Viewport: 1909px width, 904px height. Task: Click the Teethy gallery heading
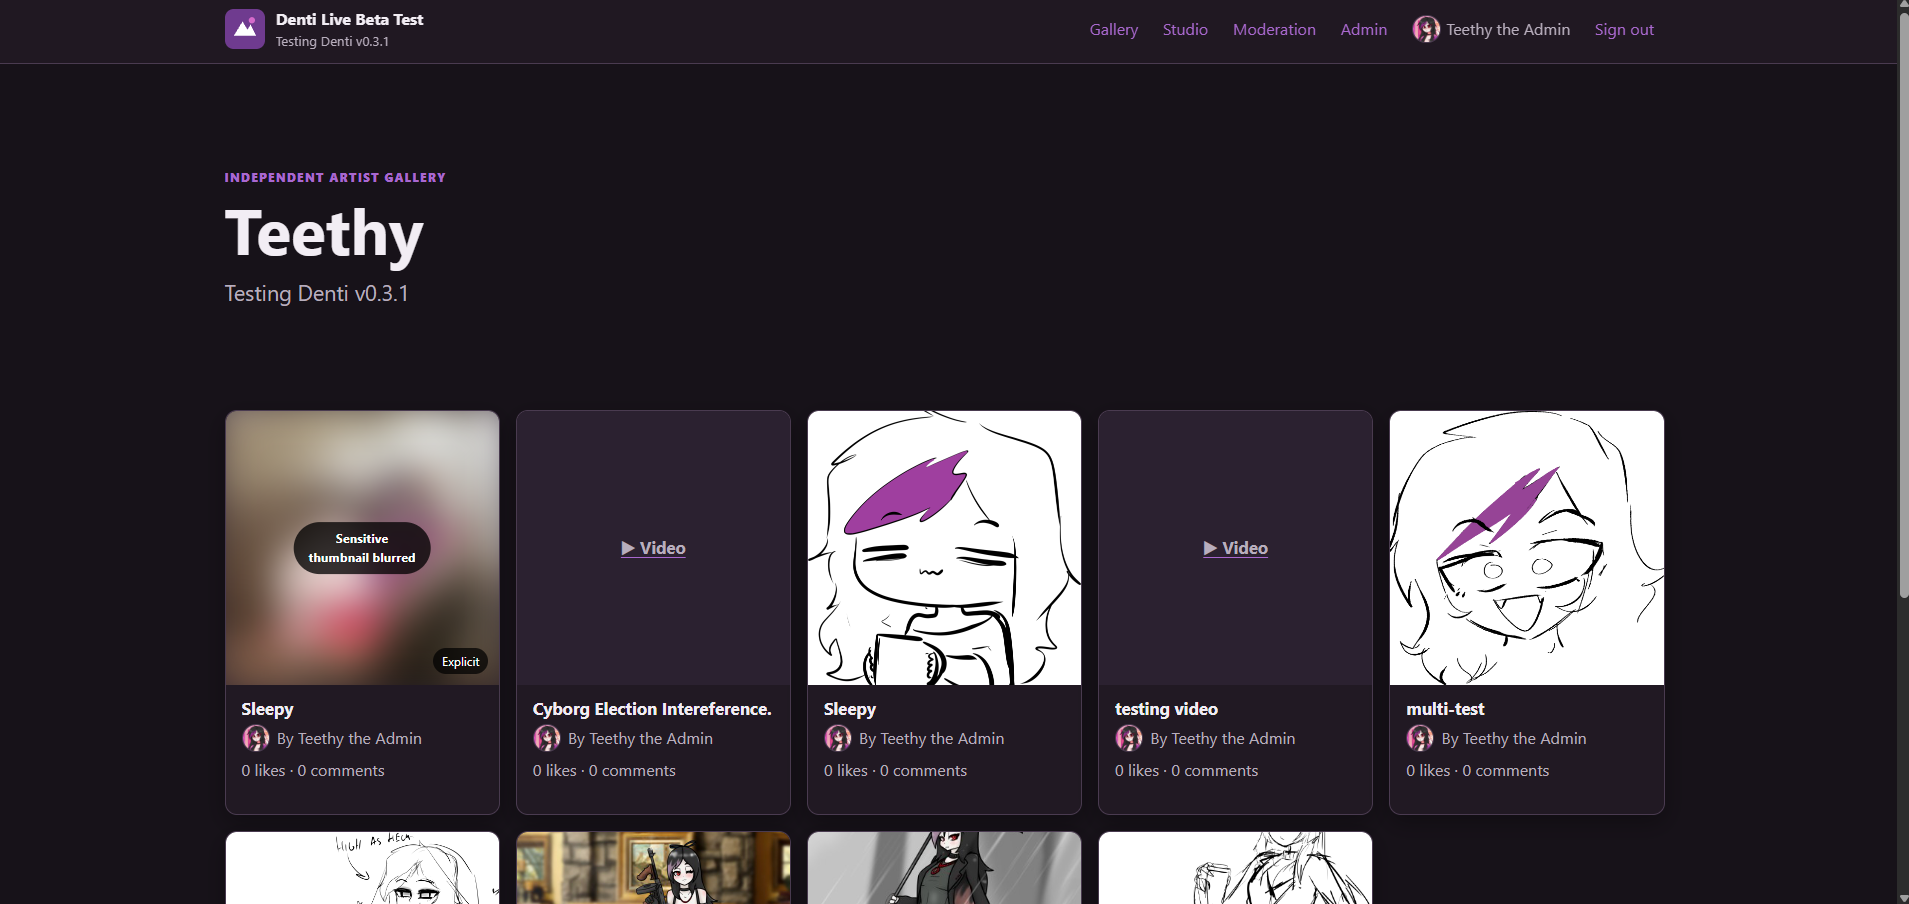[x=324, y=235]
